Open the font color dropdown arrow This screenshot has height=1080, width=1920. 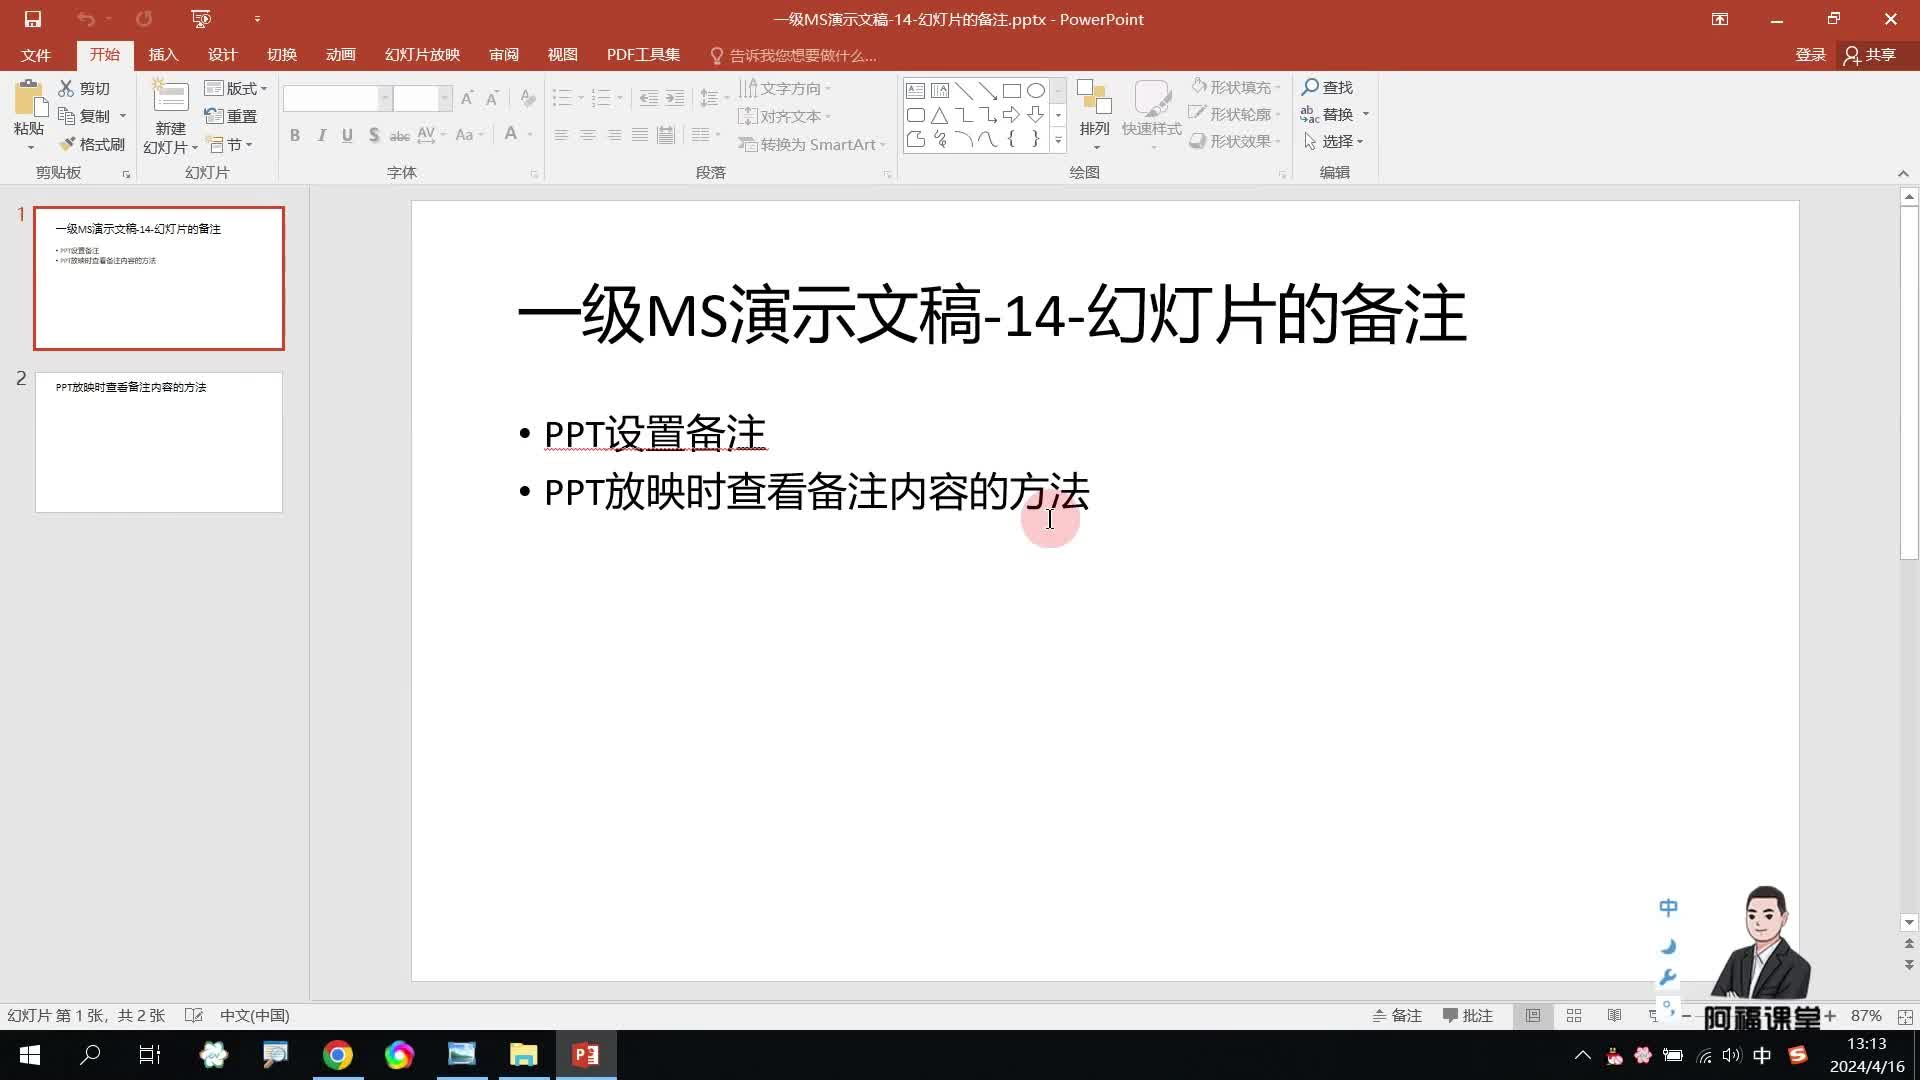click(530, 135)
